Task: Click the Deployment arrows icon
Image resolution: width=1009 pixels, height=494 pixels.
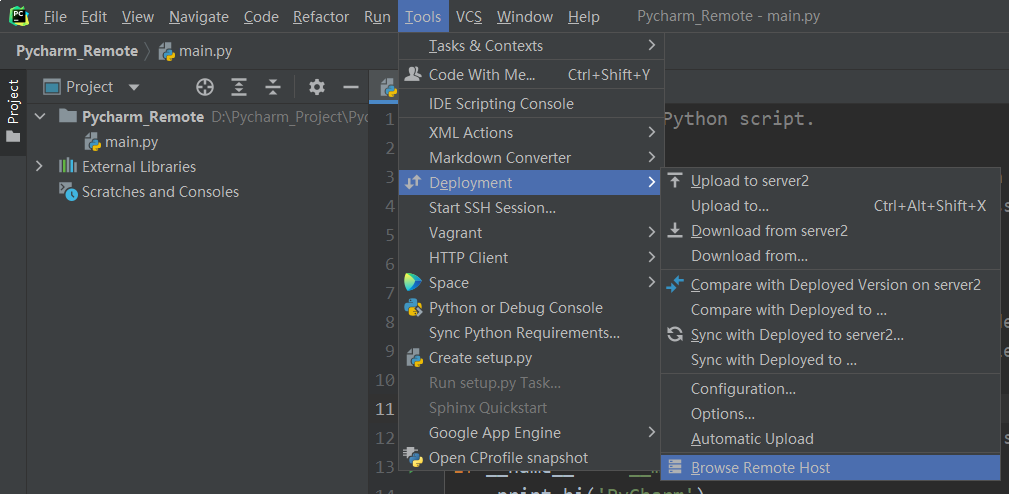Action: coord(412,183)
